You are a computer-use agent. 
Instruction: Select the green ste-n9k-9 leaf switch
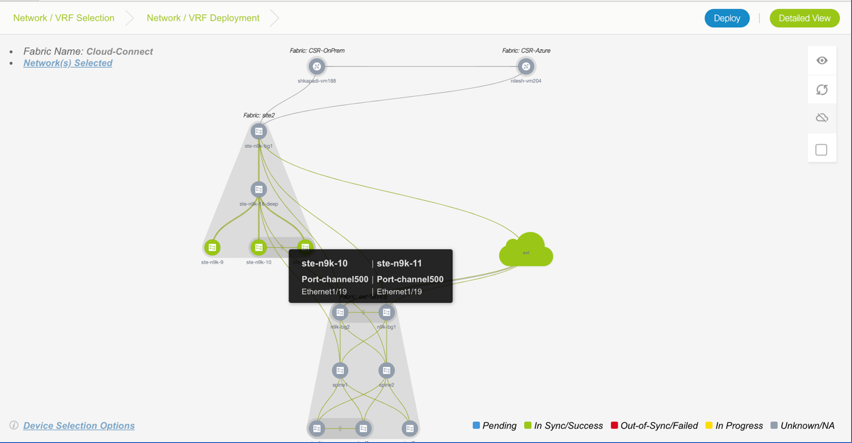pos(212,247)
